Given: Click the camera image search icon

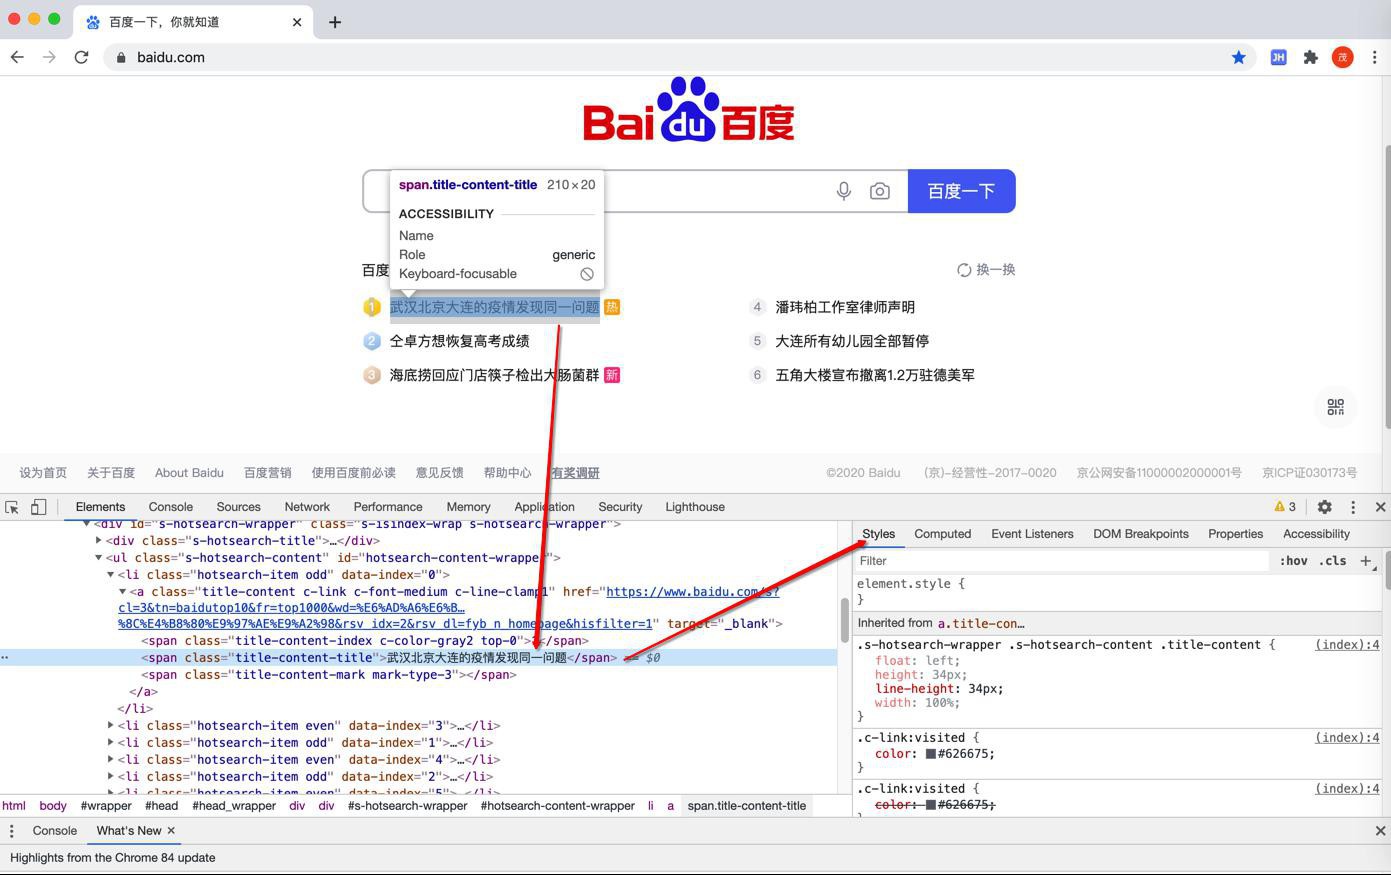Looking at the screenshot, I should [x=880, y=191].
